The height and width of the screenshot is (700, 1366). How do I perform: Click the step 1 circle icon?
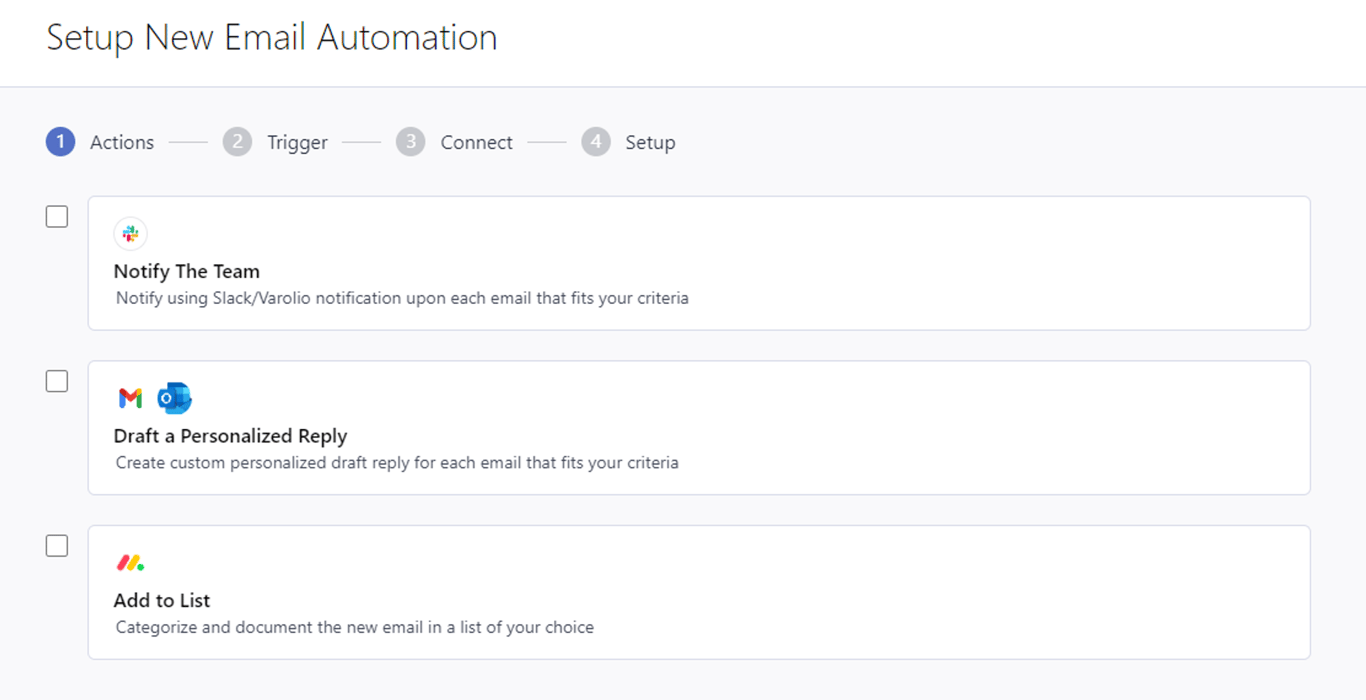pos(60,142)
